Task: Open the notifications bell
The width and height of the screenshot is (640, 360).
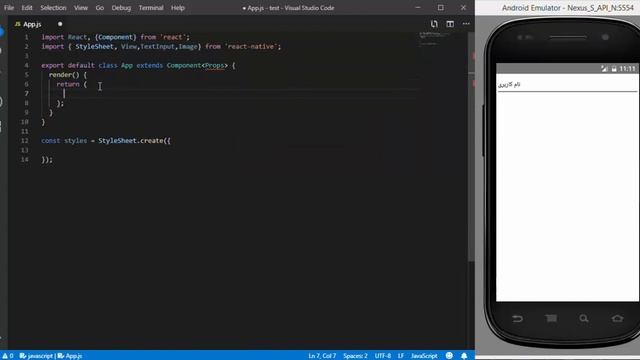Action: [464, 356]
